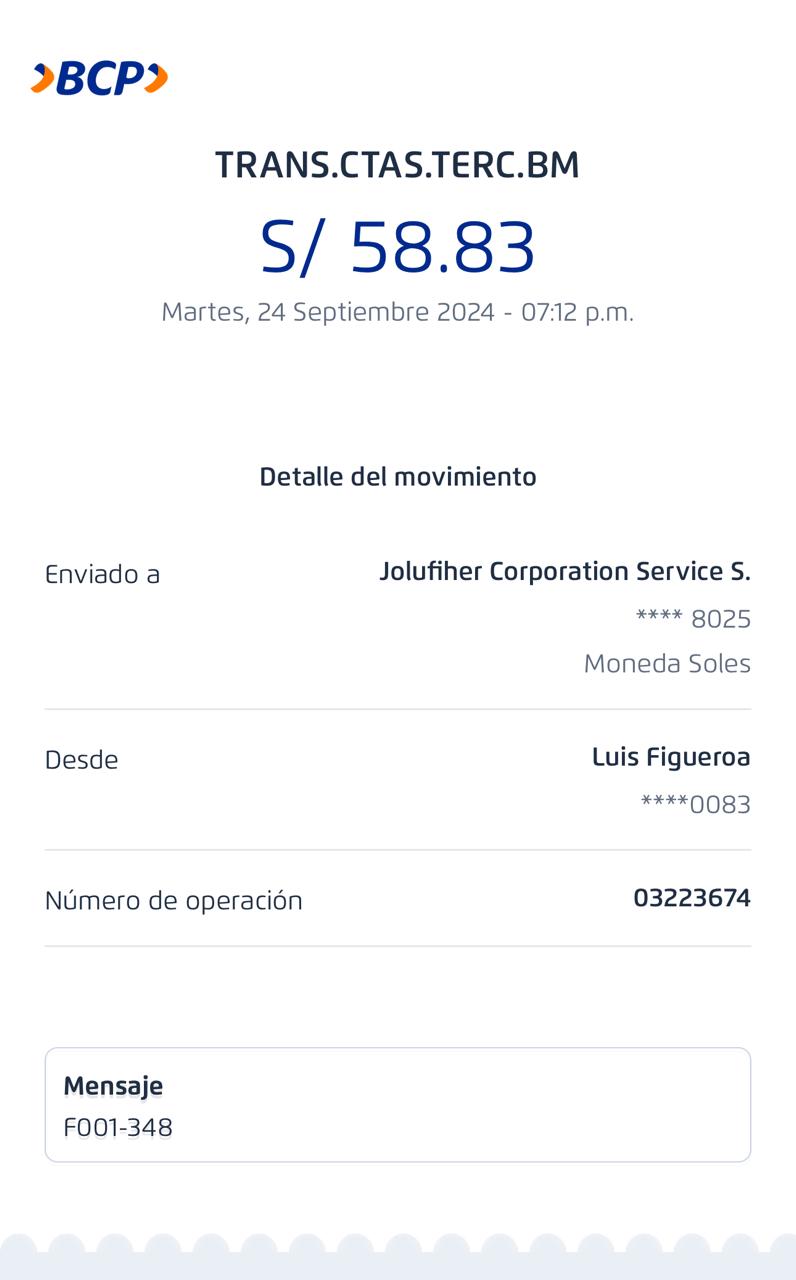
Task: Select operation number 03223674
Action: point(691,898)
